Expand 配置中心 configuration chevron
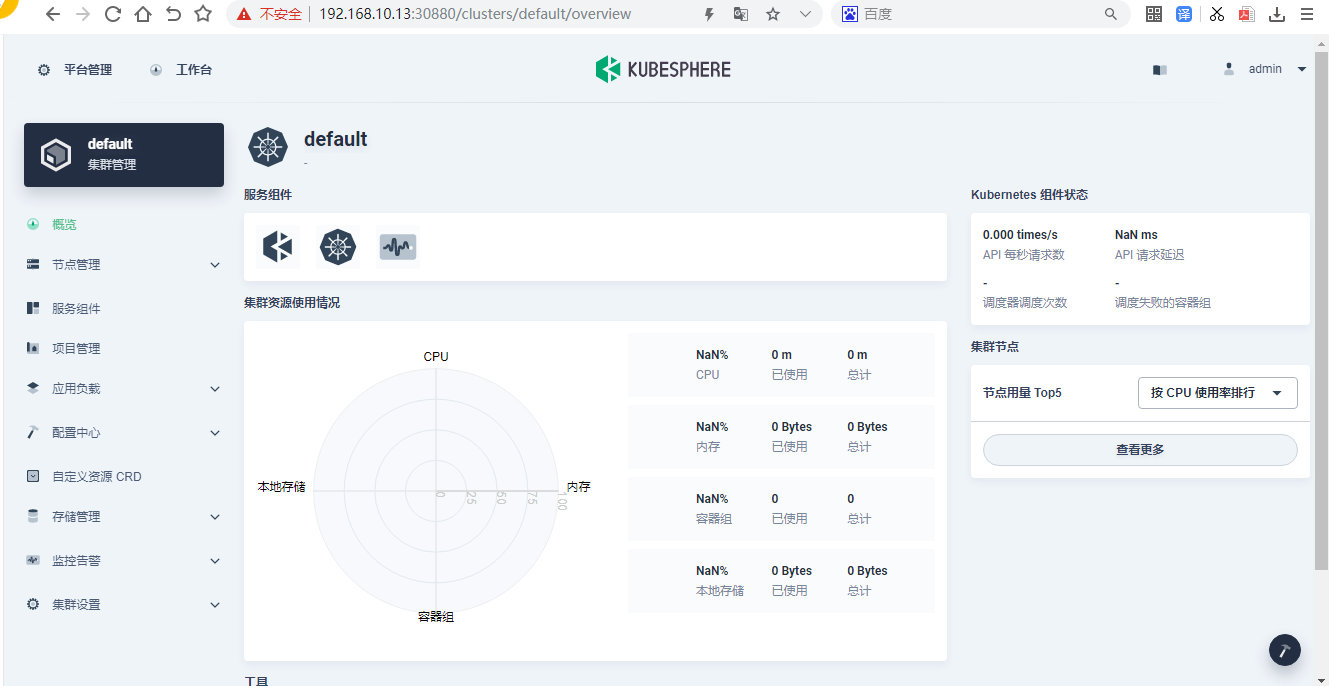The height and width of the screenshot is (686, 1329). pos(215,433)
